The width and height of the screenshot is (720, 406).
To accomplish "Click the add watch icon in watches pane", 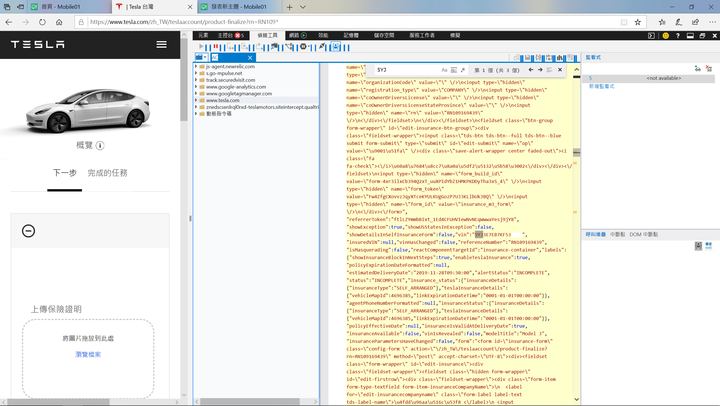I will [698, 68].
